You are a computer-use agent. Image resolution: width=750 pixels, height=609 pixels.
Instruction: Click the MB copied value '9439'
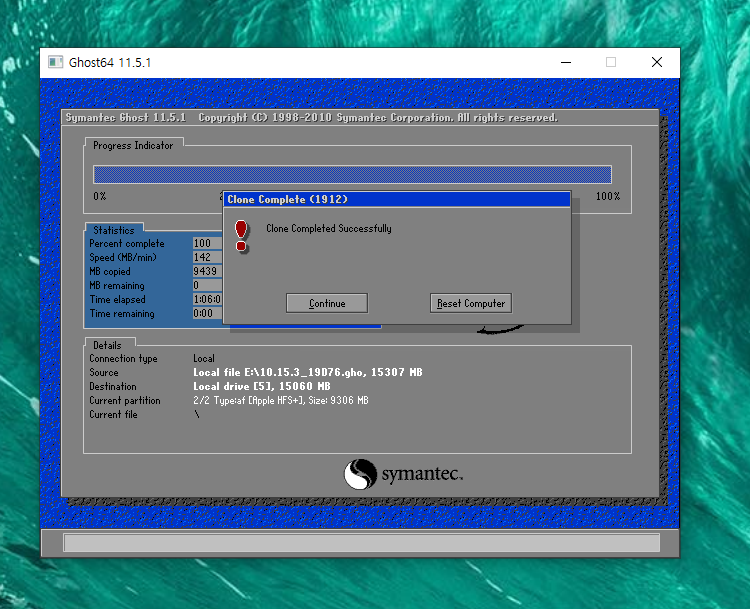(207, 271)
